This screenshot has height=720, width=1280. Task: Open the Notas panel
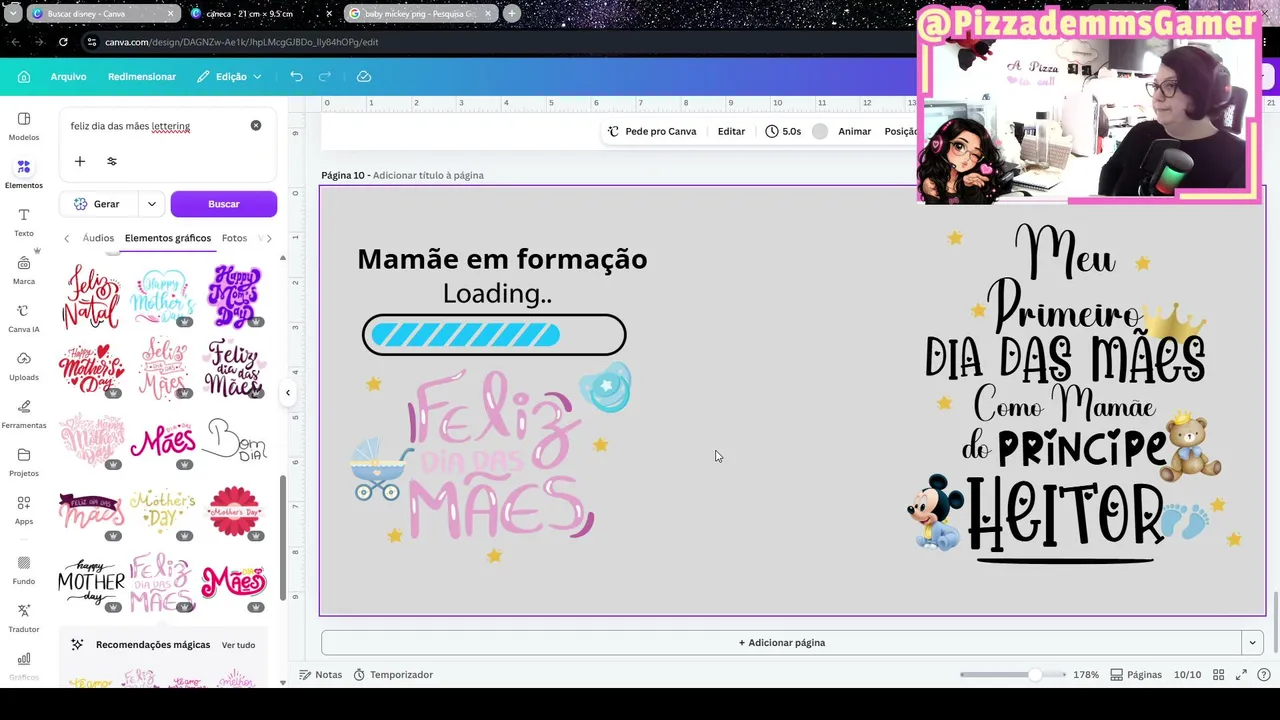pos(321,675)
